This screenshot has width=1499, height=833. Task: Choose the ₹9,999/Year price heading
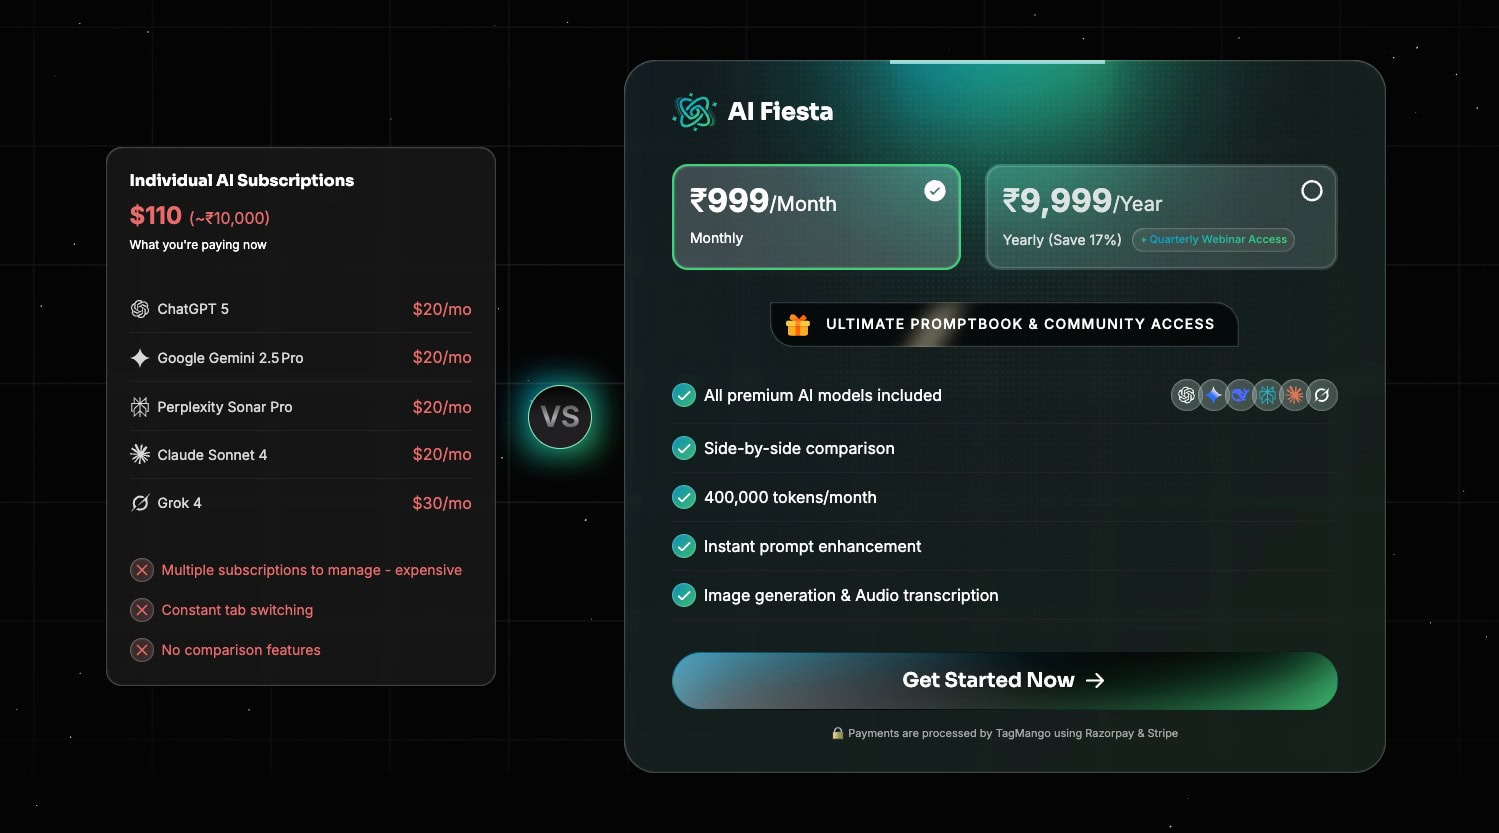click(1082, 202)
